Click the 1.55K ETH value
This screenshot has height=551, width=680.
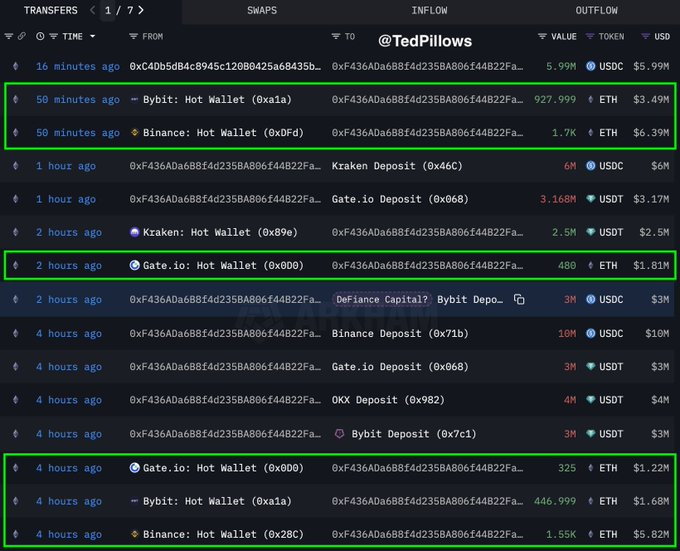coord(561,535)
